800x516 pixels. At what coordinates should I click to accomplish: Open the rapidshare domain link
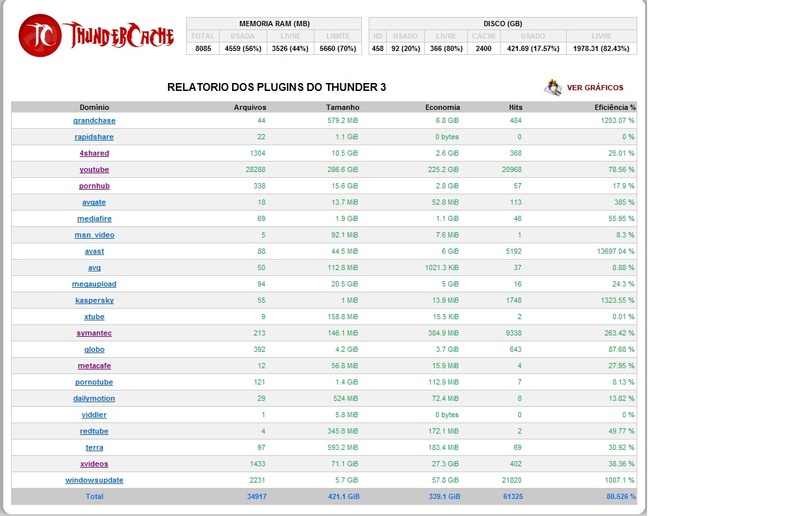coord(94,137)
